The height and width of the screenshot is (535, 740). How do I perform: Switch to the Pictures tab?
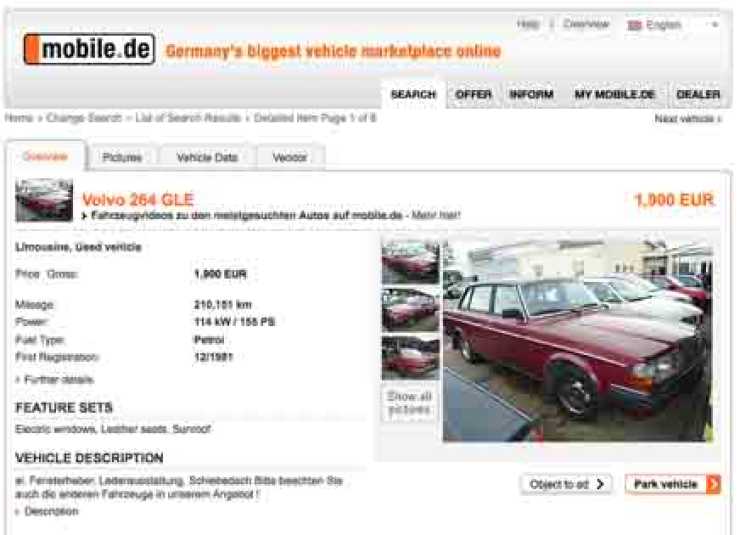coord(122,158)
